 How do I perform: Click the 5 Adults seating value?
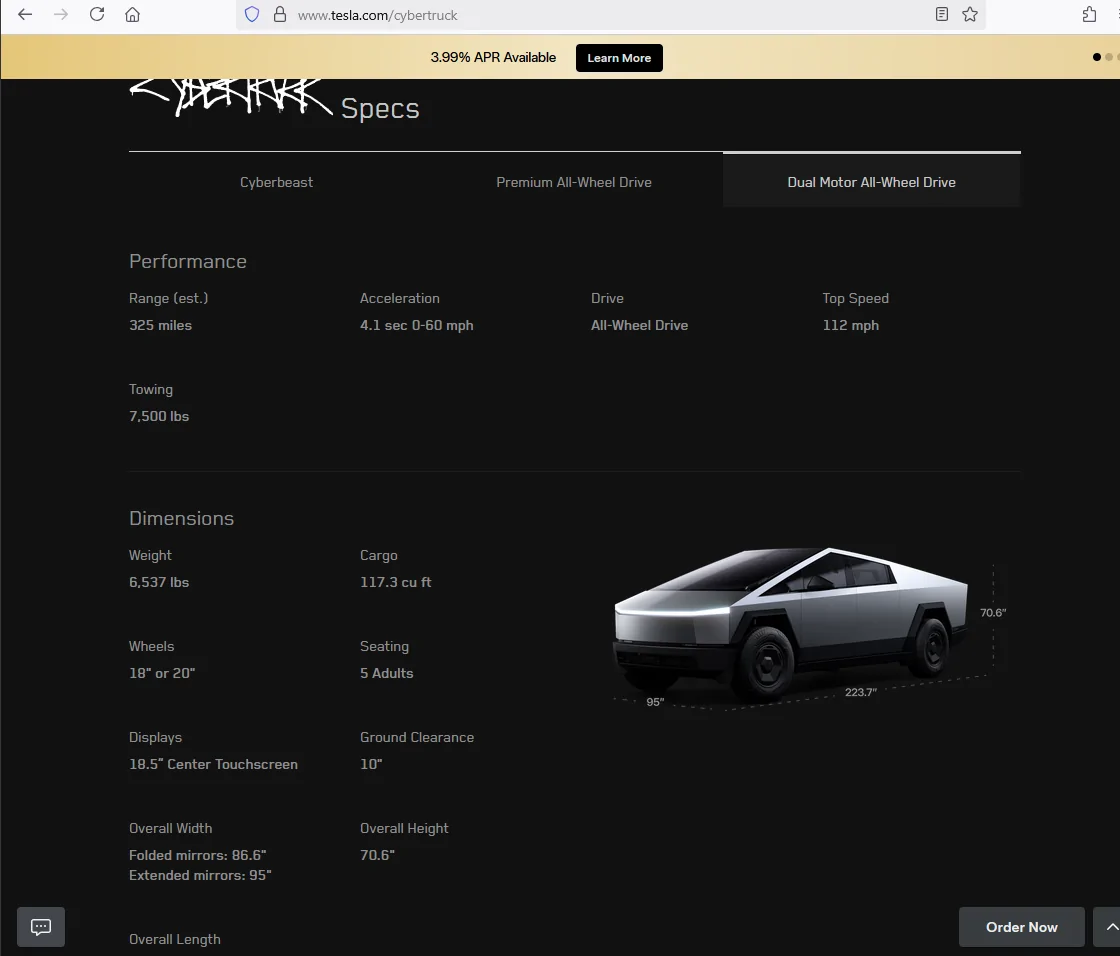386,673
